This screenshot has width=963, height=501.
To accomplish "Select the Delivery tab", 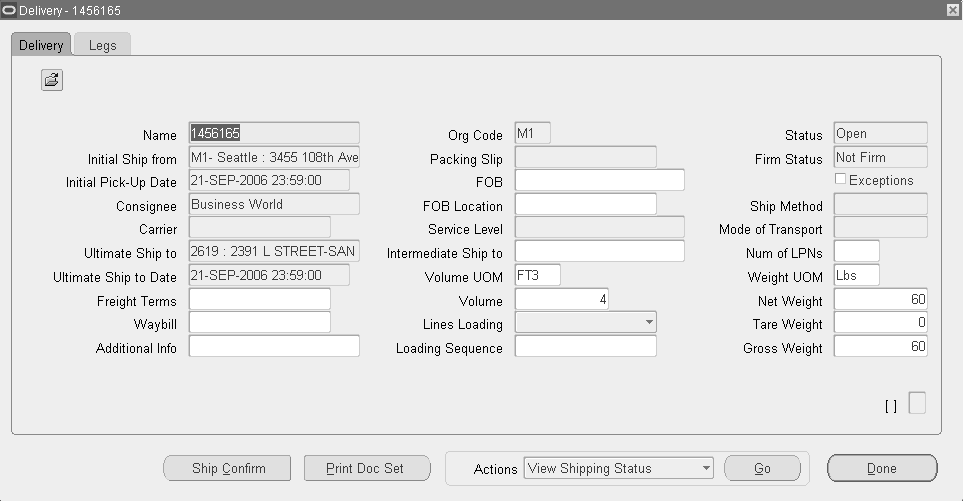I will coord(41,45).
